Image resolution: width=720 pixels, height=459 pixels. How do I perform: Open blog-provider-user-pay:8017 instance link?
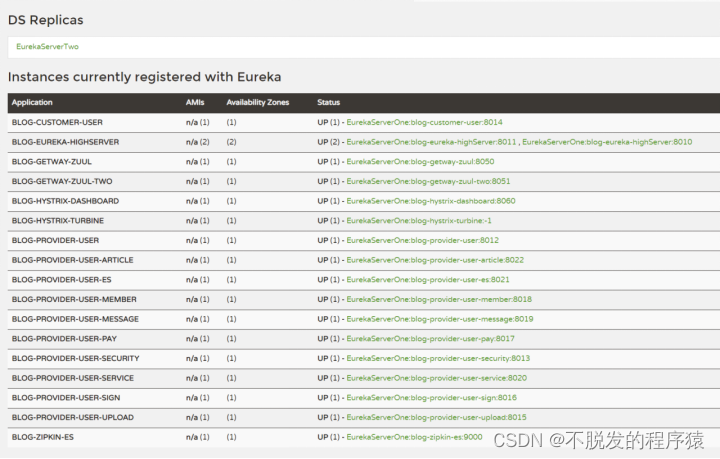point(430,339)
